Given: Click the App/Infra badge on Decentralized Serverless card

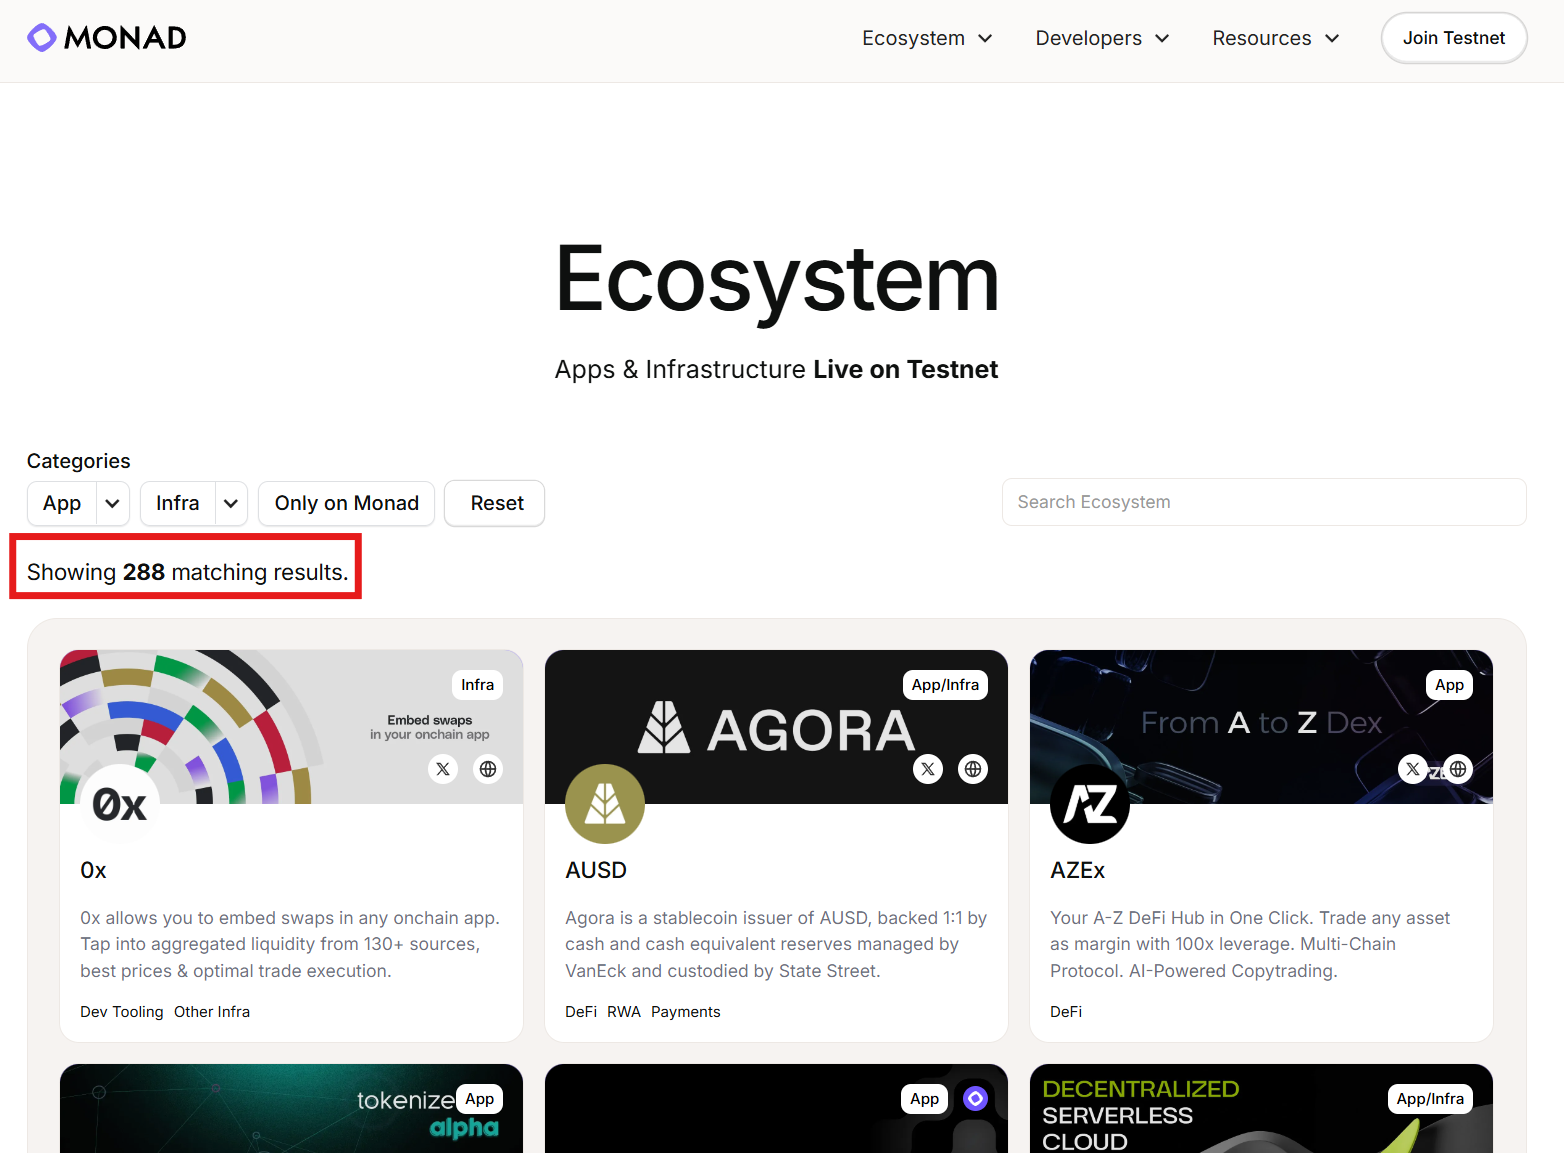Looking at the screenshot, I should 1430,1099.
